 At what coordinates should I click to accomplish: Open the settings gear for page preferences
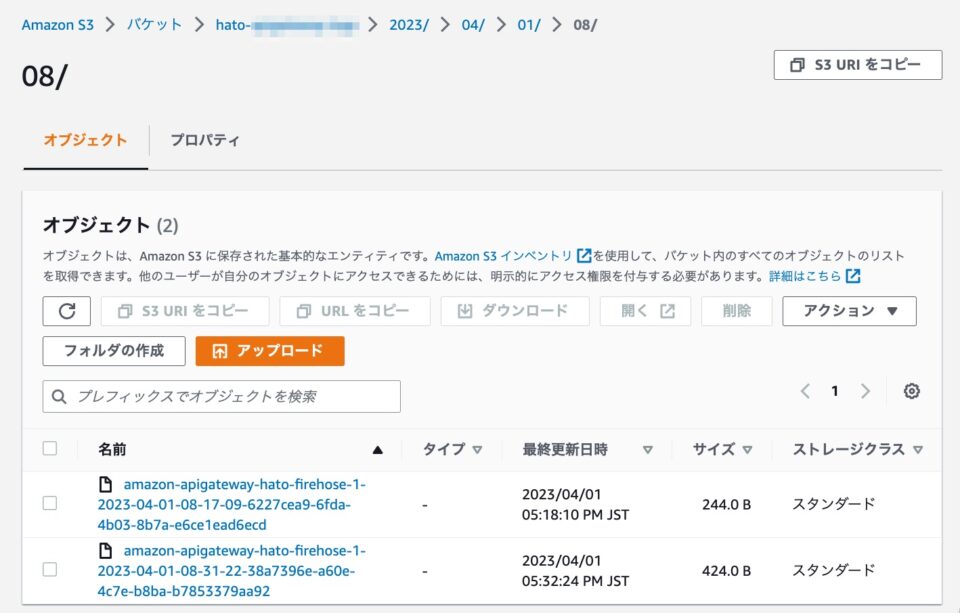(x=911, y=391)
